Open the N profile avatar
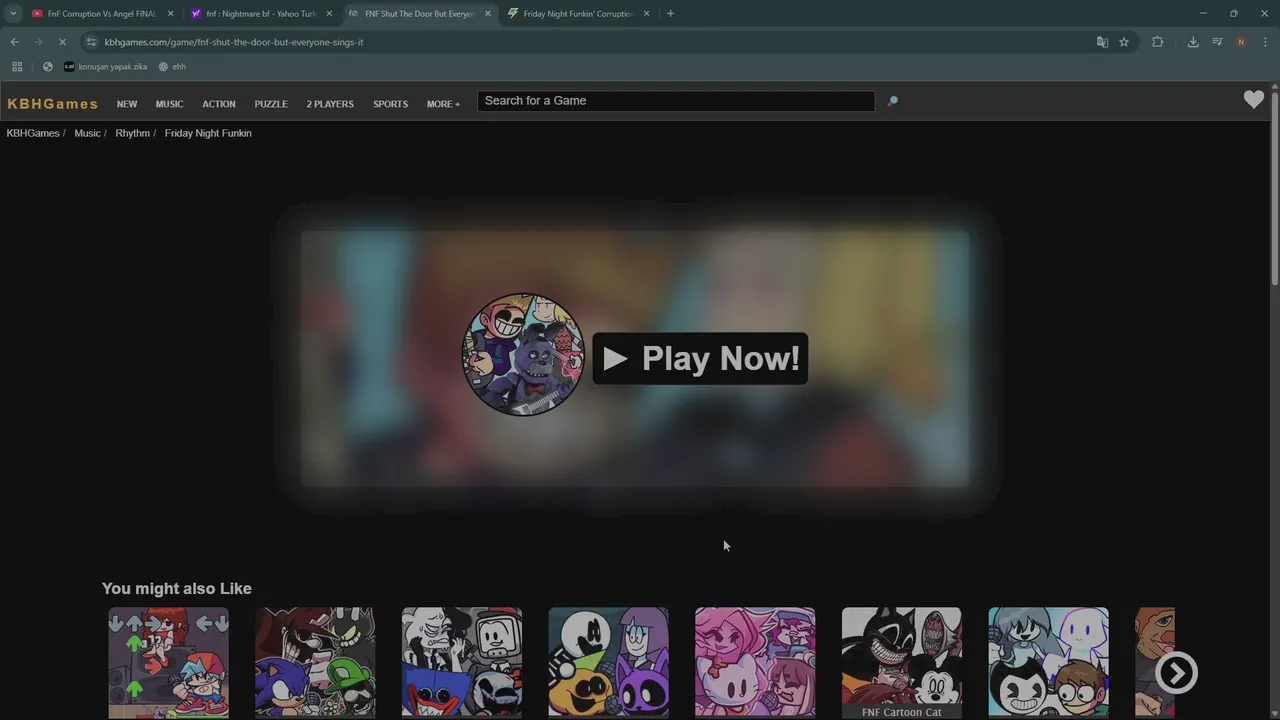1280x720 pixels. (x=1241, y=42)
